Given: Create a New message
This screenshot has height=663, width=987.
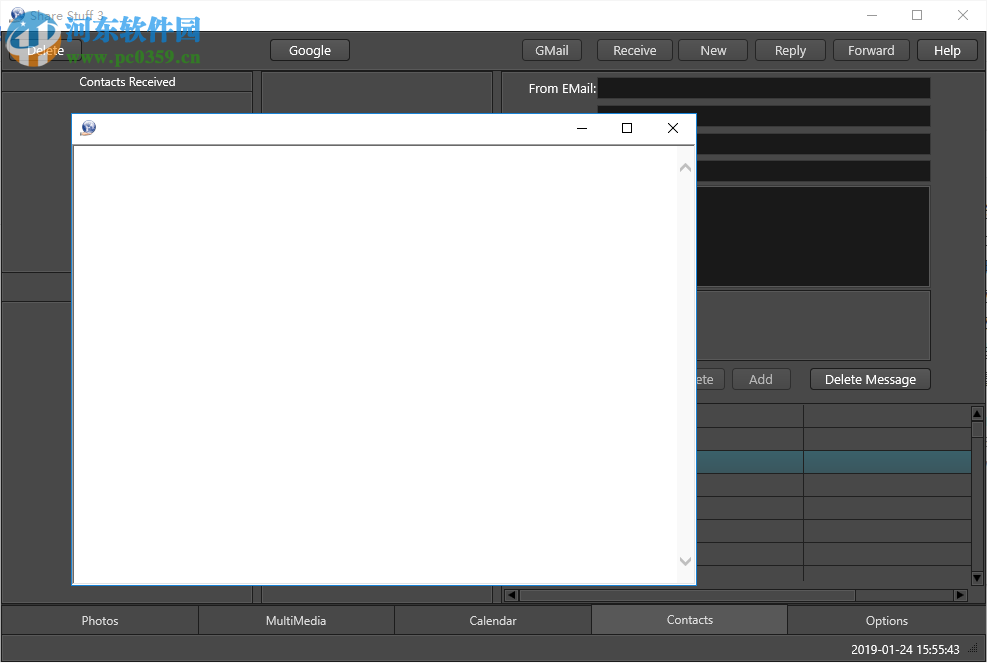Looking at the screenshot, I should tap(713, 50).
